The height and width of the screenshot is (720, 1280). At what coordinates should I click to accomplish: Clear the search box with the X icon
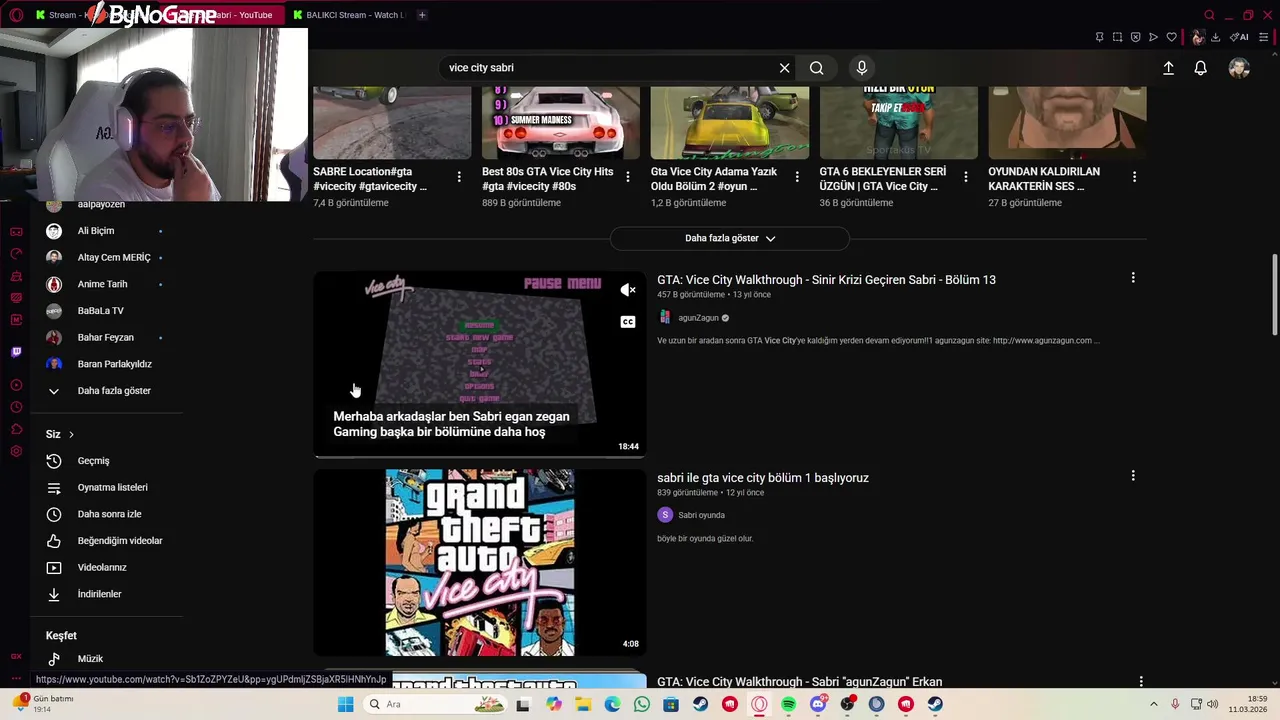(x=784, y=68)
